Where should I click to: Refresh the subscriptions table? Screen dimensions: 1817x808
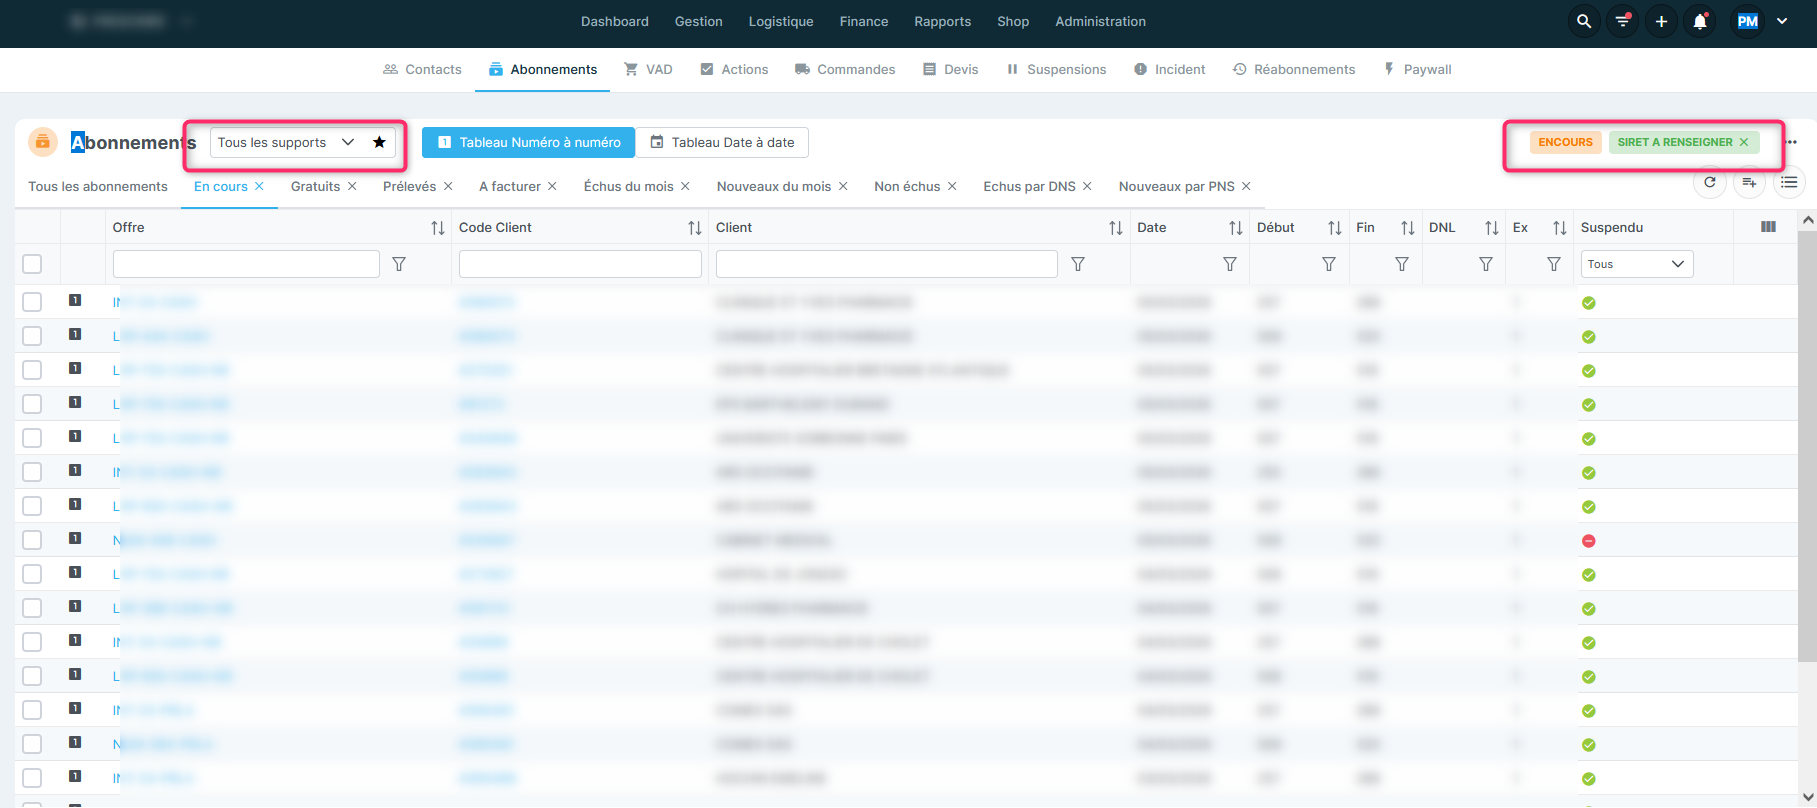coord(1710,182)
